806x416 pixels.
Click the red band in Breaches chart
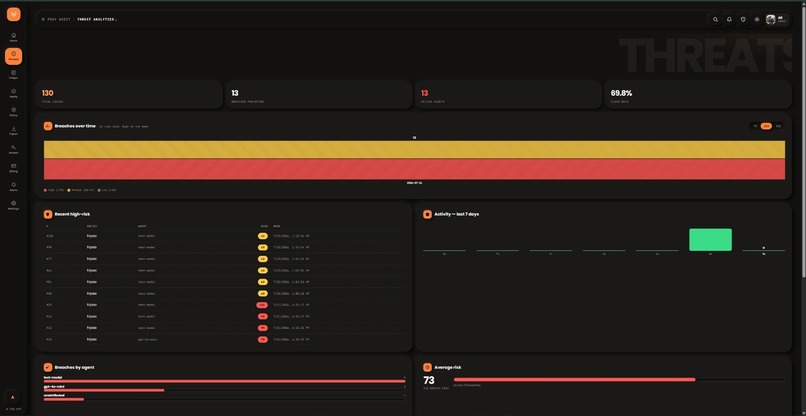(x=414, y=169)
